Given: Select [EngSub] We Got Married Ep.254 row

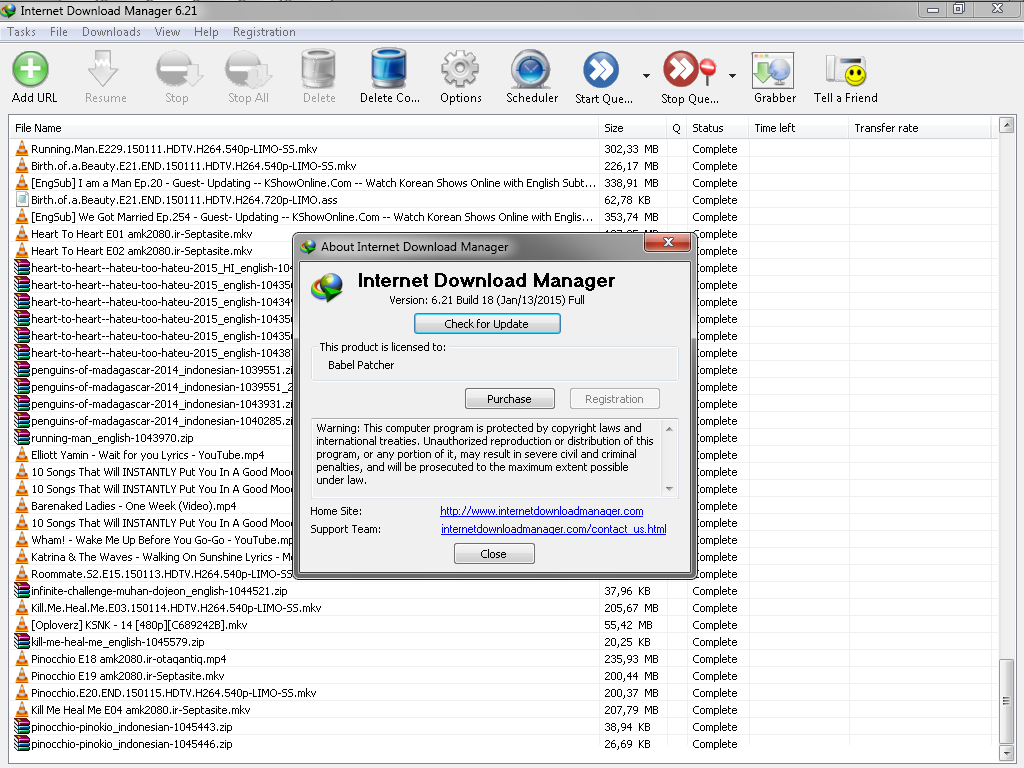Looking at the screenshot, I should [503, 217].
